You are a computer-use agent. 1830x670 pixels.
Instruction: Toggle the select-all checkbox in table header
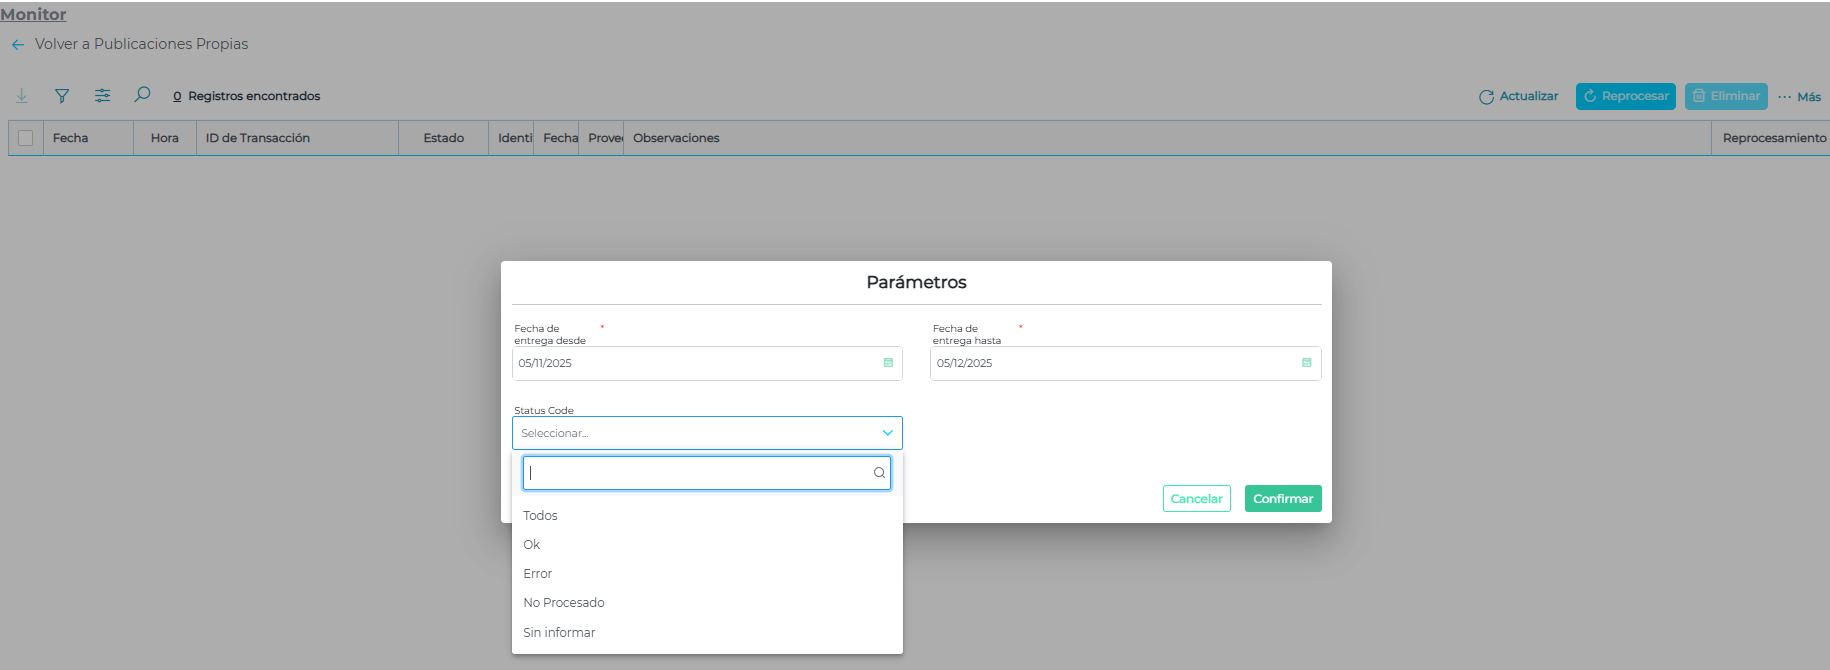(x=26, y=138)
